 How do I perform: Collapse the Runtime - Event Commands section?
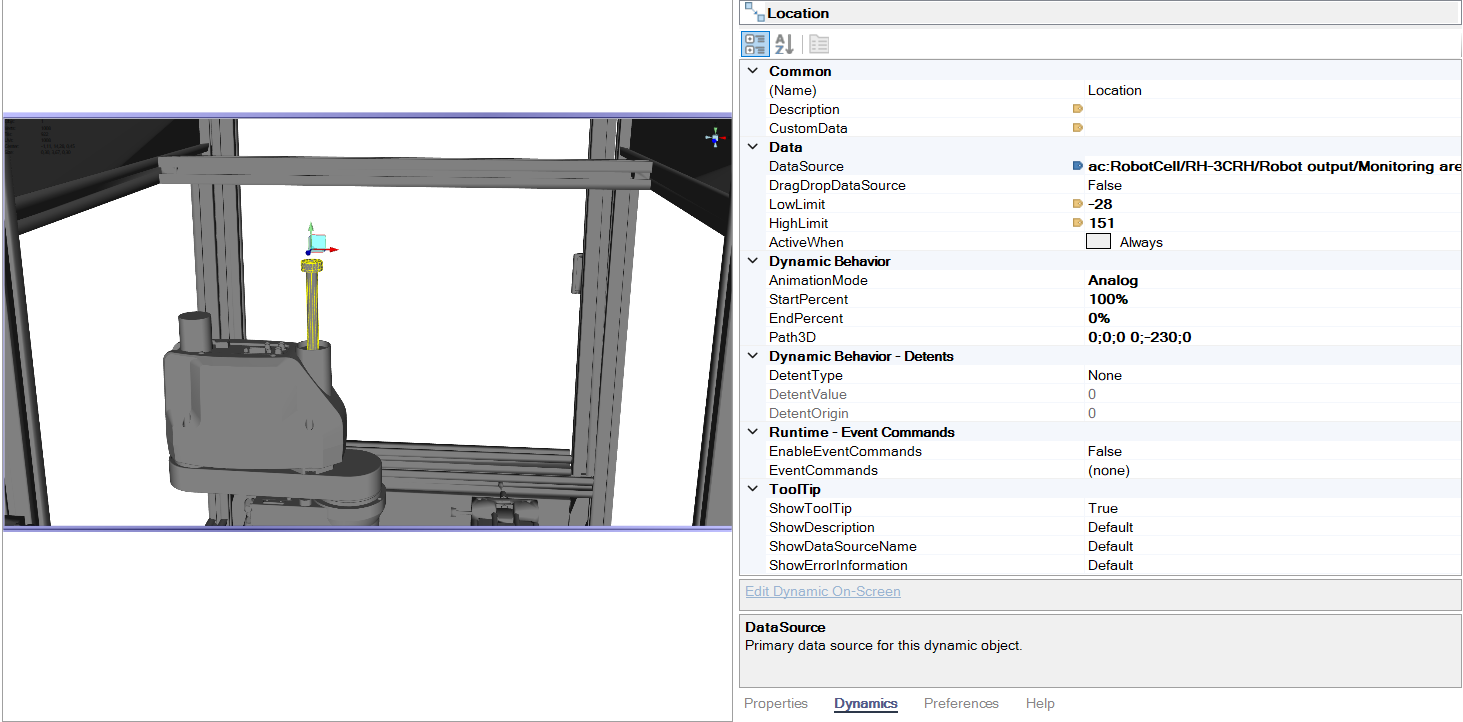[x=752, y=432]
